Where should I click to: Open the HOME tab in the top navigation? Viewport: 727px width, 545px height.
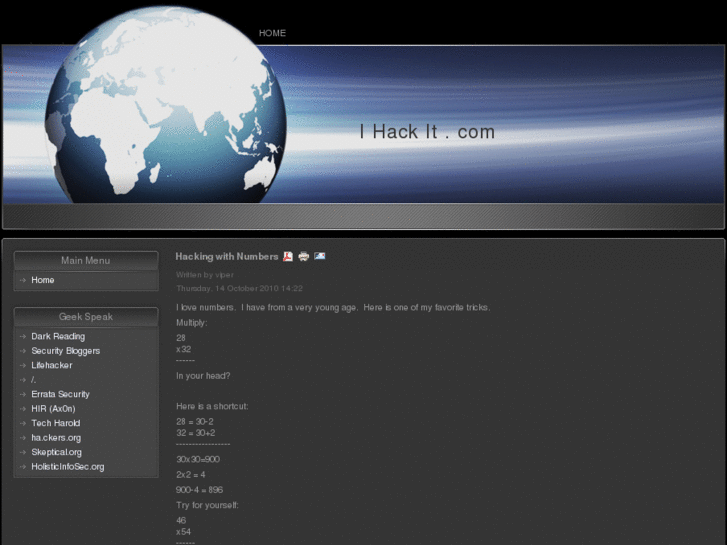click(272, 33)
